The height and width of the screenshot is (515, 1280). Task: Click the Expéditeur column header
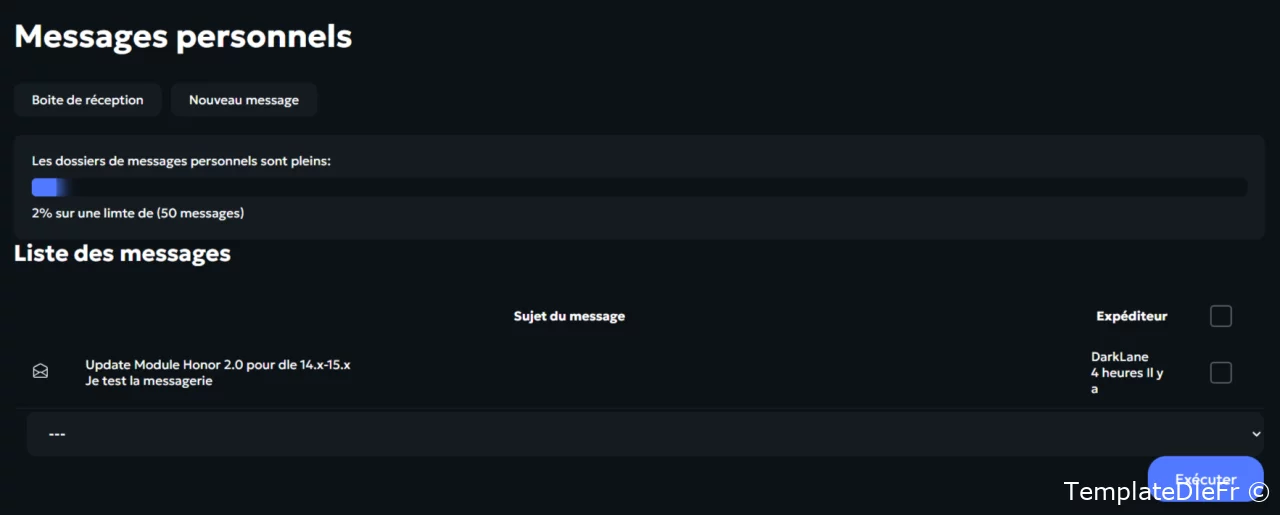(1132, 316)
